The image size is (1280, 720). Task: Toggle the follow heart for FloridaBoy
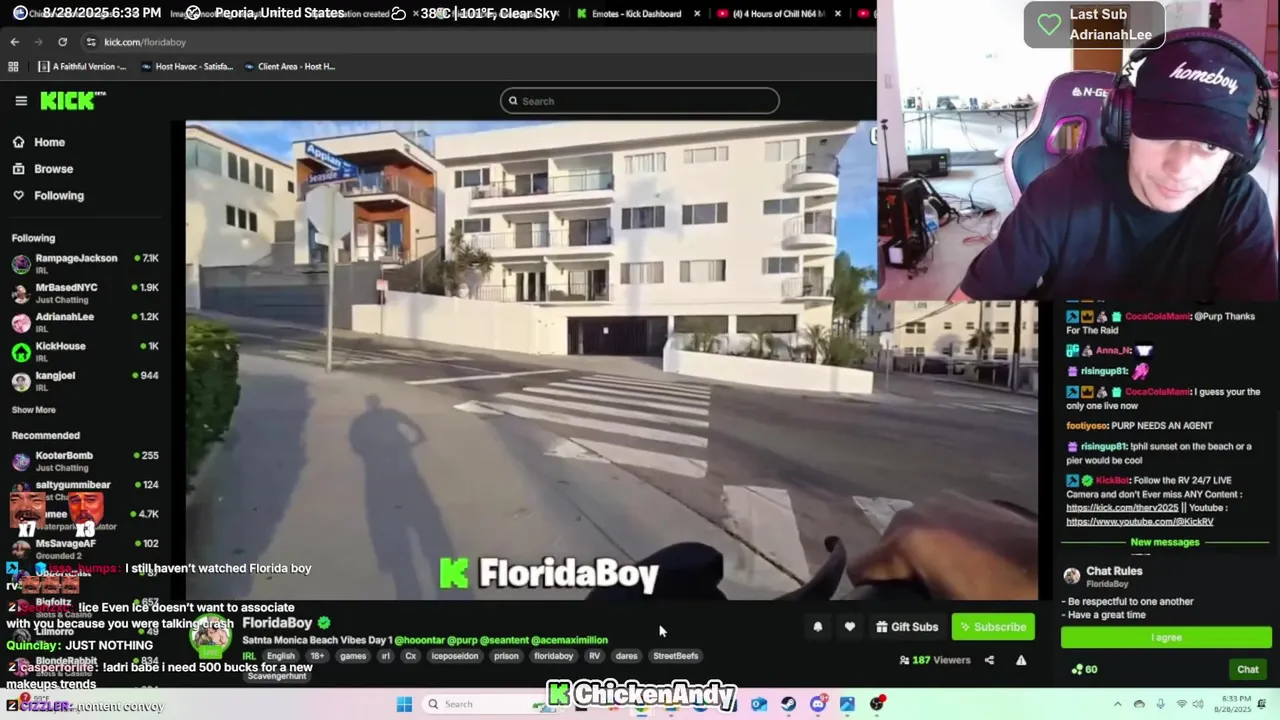pos(849,627)
